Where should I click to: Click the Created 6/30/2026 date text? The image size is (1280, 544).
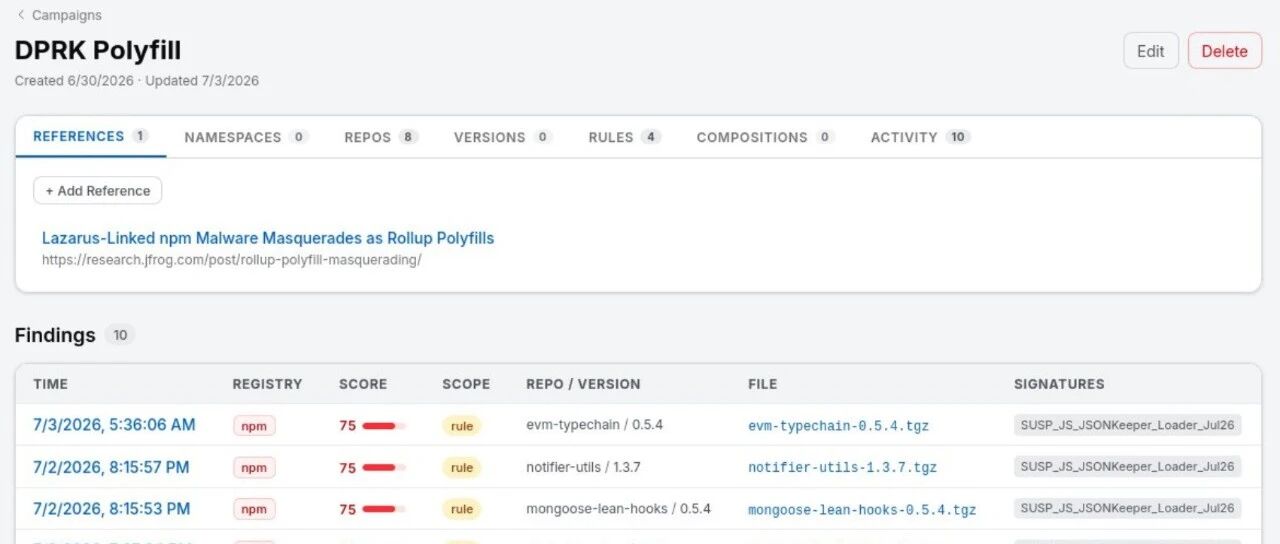pos(74,81)
